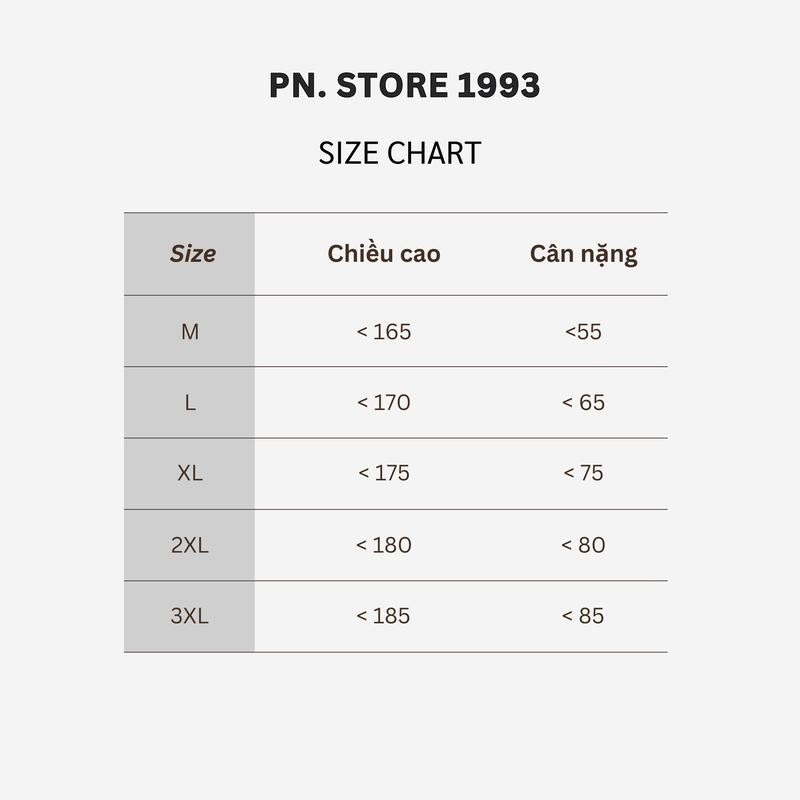This screenshot has width=800, height=800.
Task: Click the PN. STORE 1993 title
Action: point(404,86)
